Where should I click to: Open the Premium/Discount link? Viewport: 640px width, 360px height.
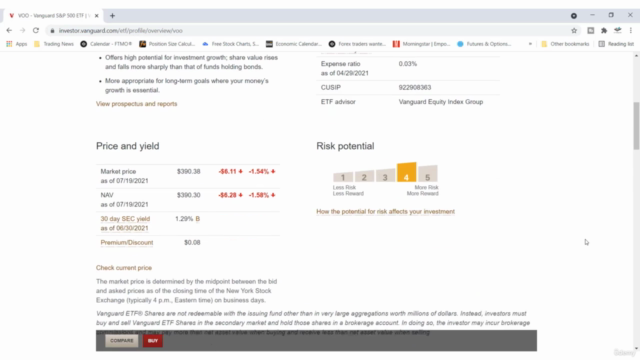[127, 242]
